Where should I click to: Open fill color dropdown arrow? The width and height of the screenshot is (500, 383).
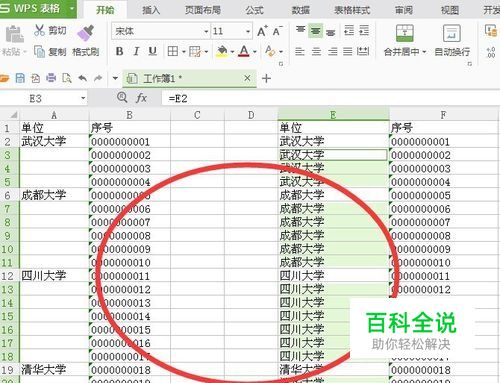click(232, 52)
